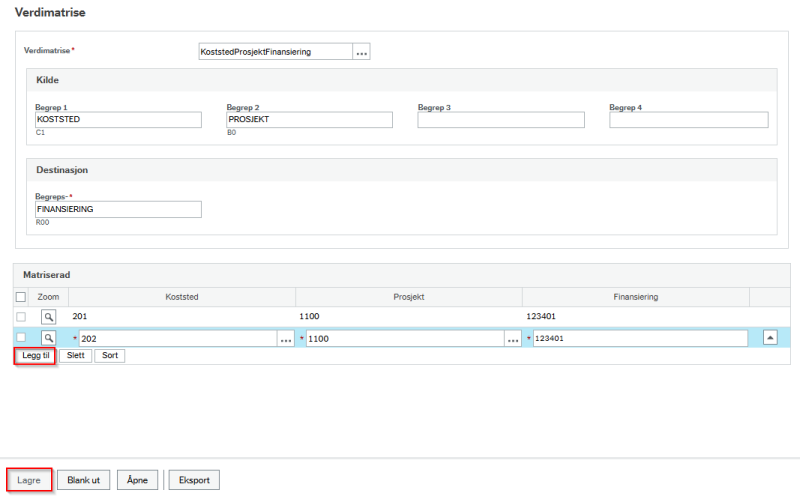800x496 pixels.
Task: Open zoom magnifier for row 202
Action: [x=48, y=338]
